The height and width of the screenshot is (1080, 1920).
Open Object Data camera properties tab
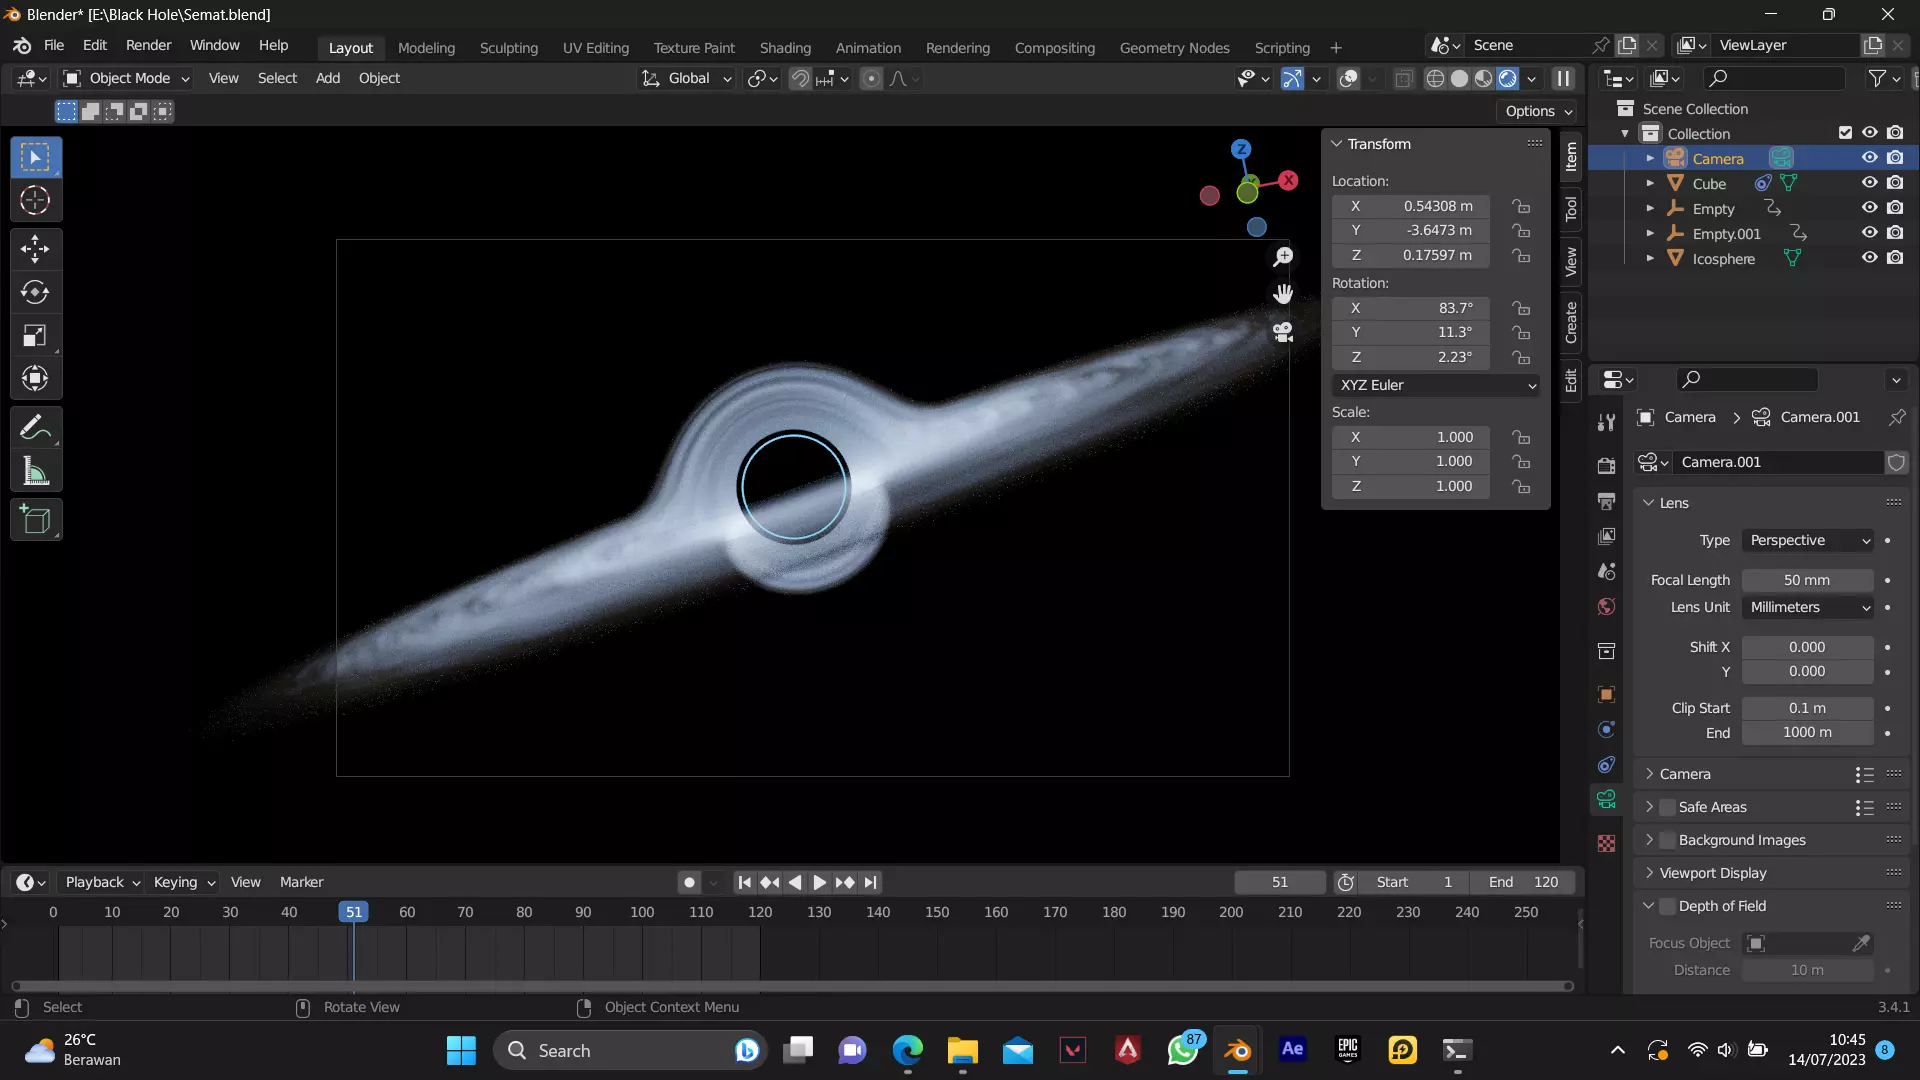1606,799
